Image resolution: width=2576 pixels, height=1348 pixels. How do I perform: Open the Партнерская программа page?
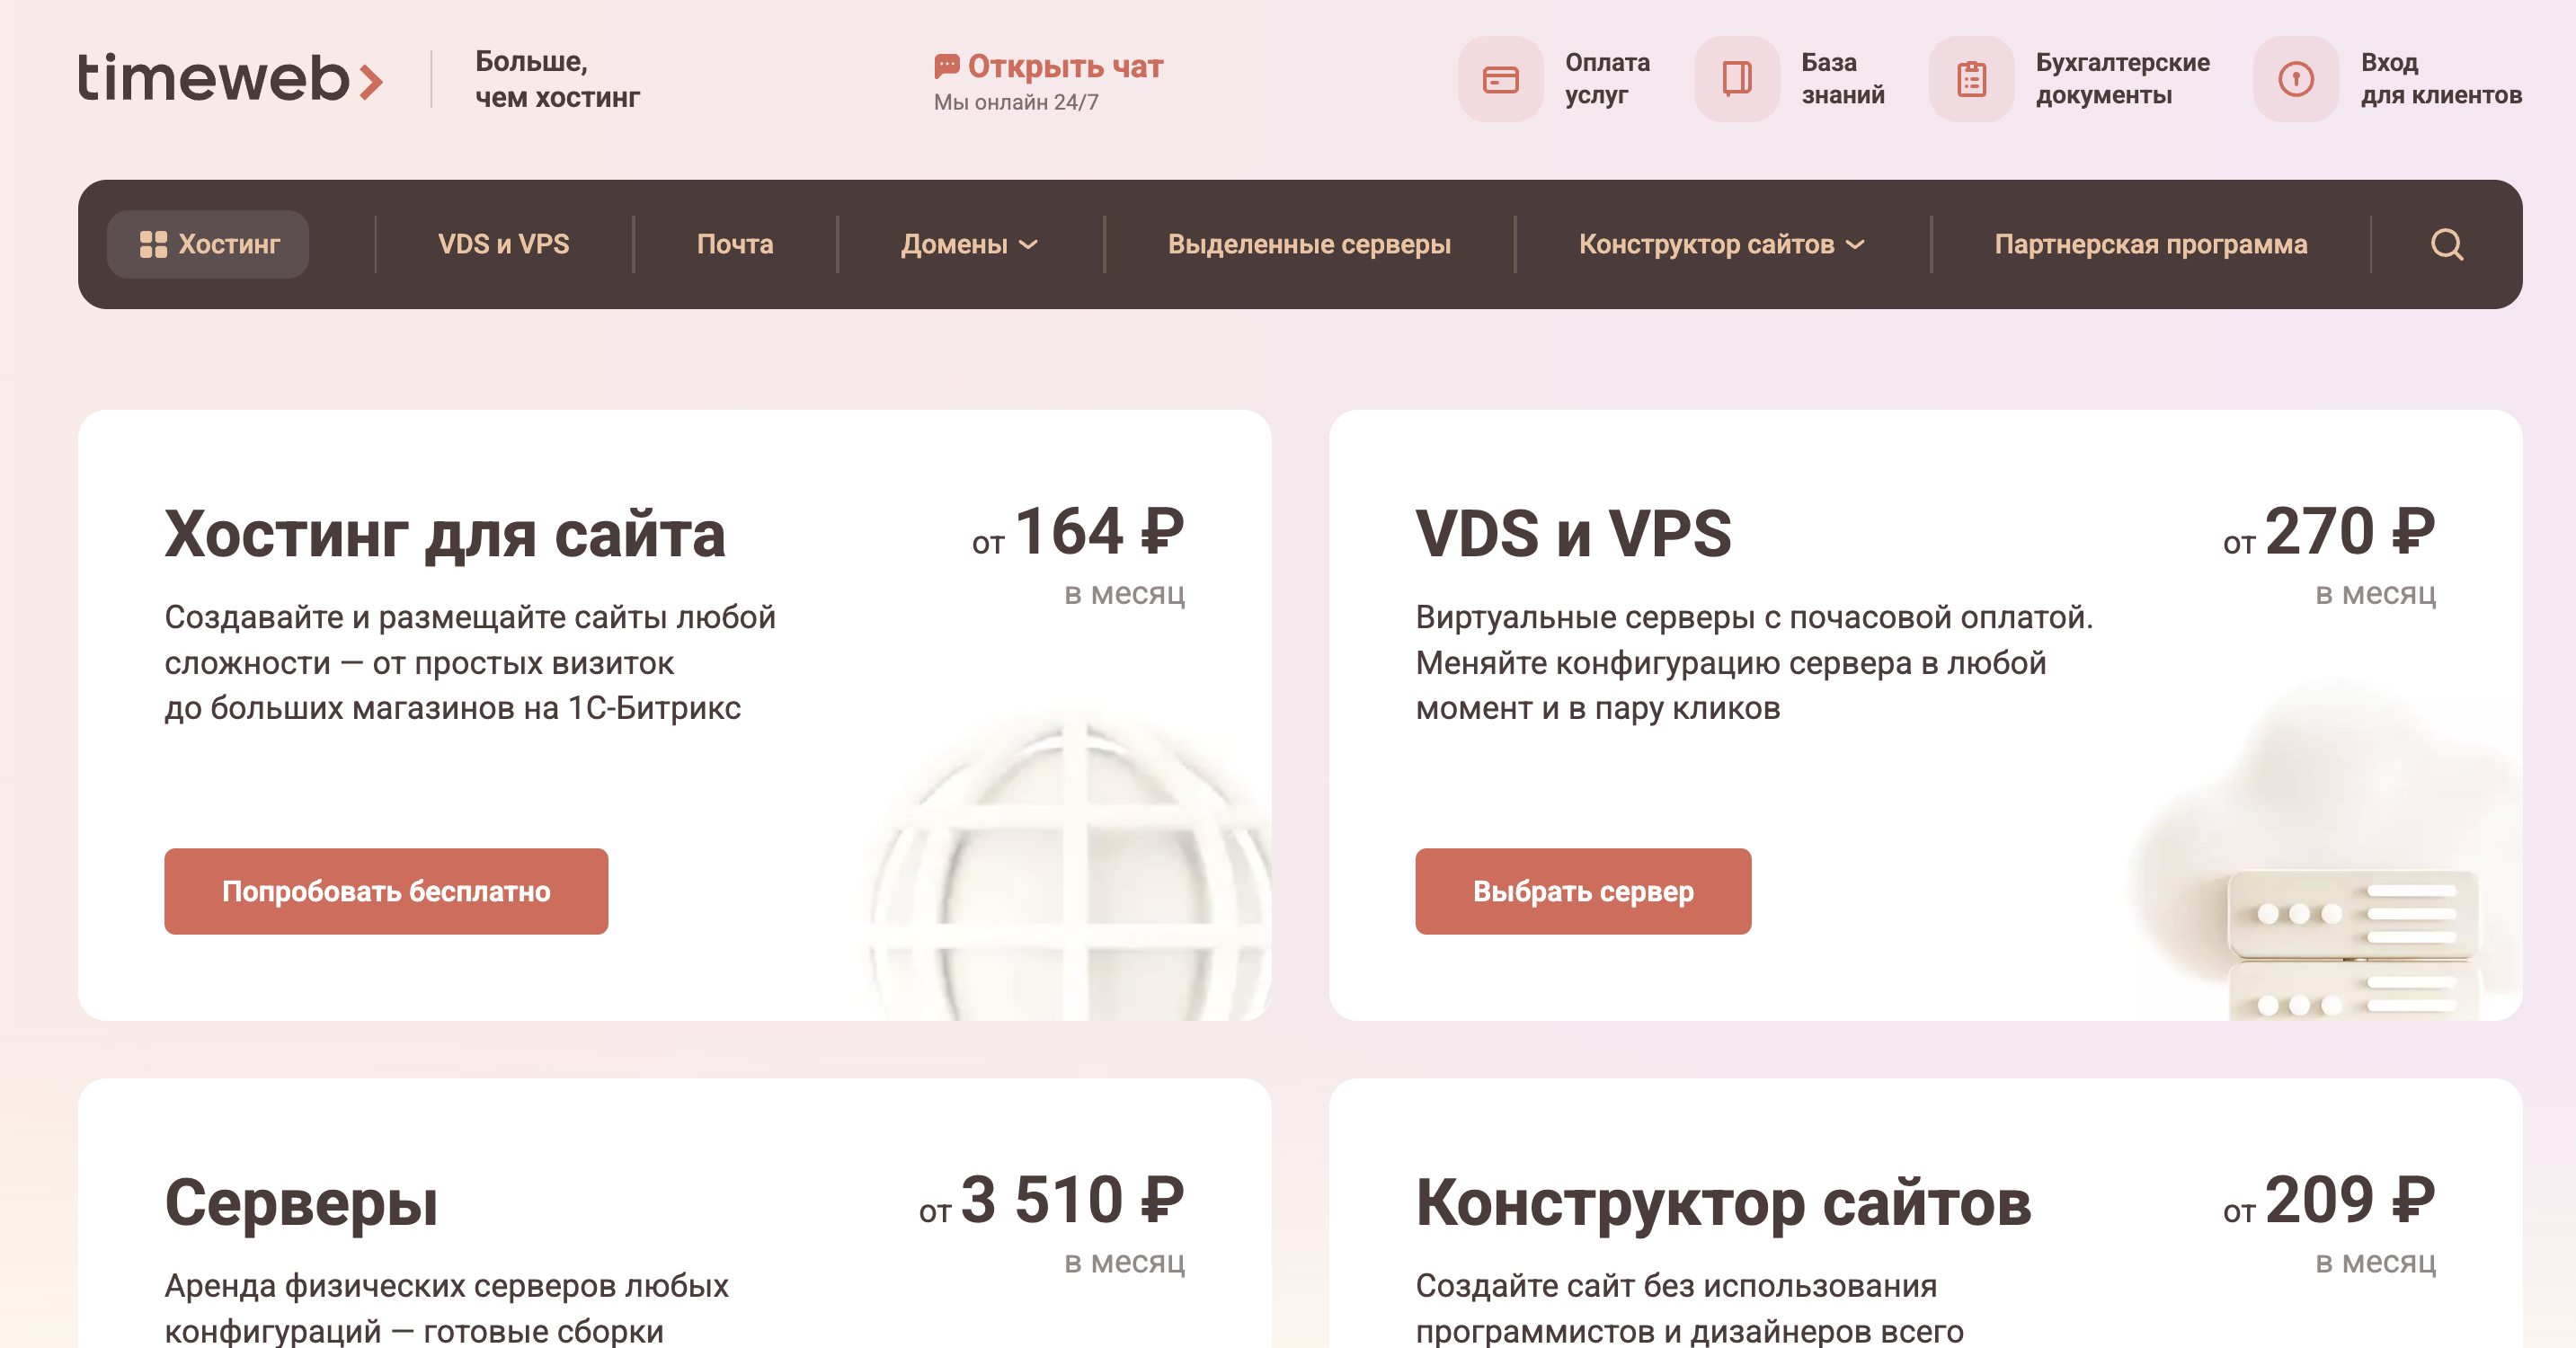coord(2151,244)
